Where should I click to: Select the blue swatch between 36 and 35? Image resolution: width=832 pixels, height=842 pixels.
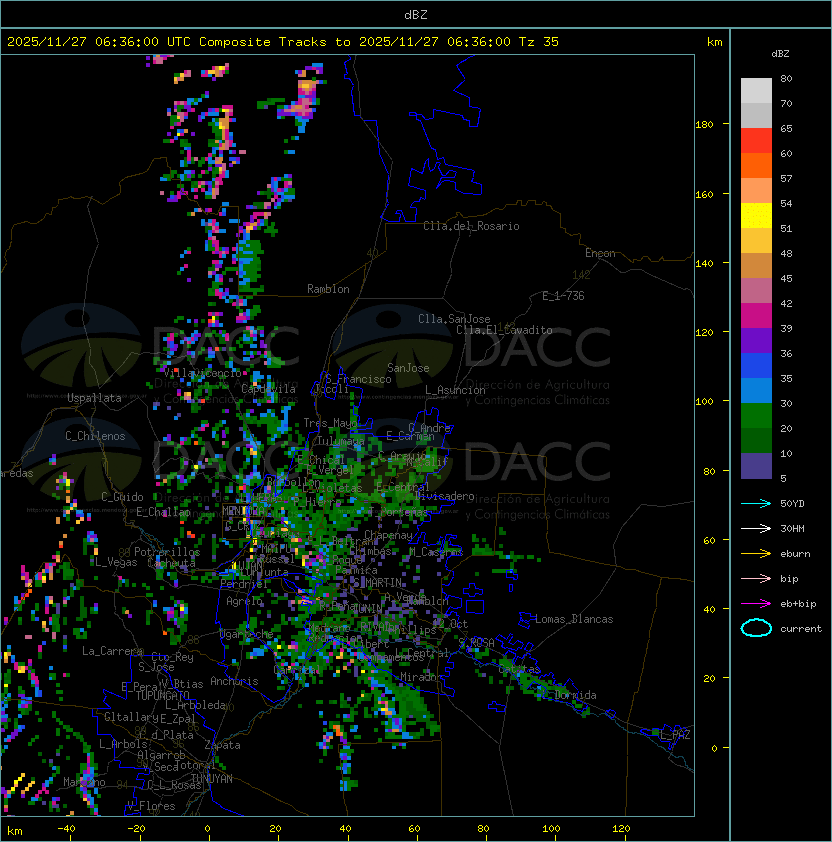[756, 366]
